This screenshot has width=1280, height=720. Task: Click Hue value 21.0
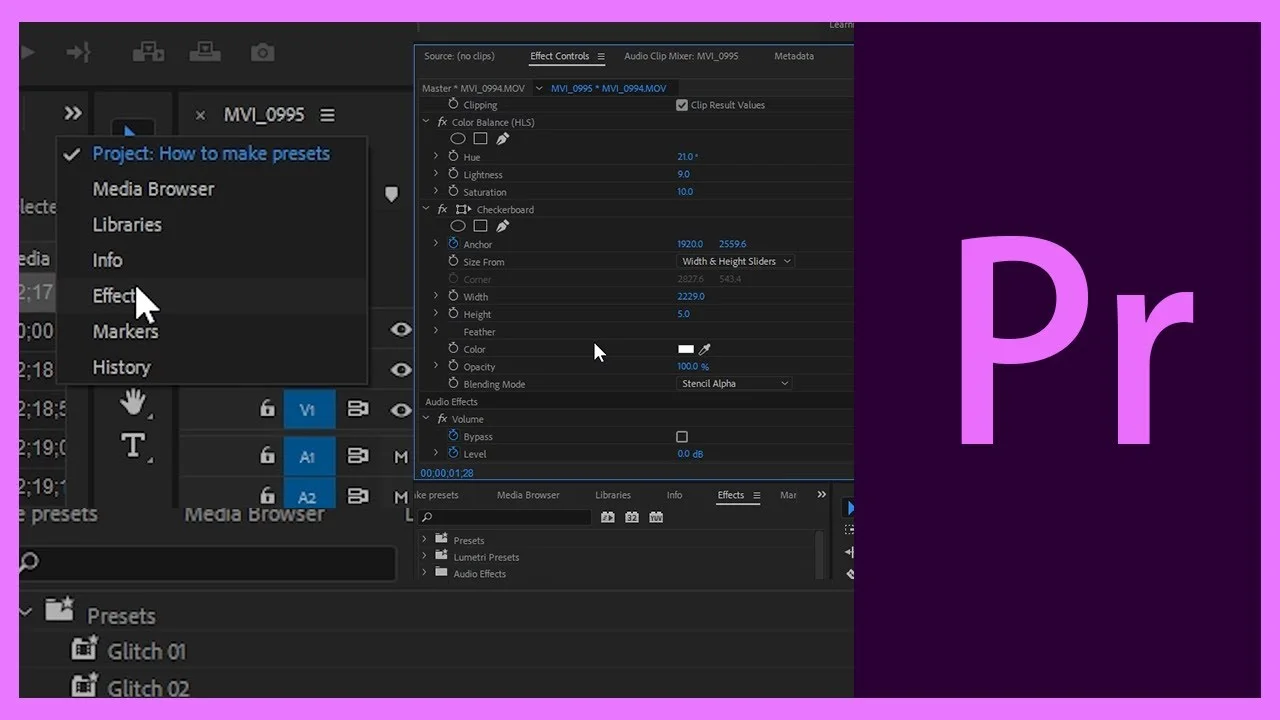point(686,157)
